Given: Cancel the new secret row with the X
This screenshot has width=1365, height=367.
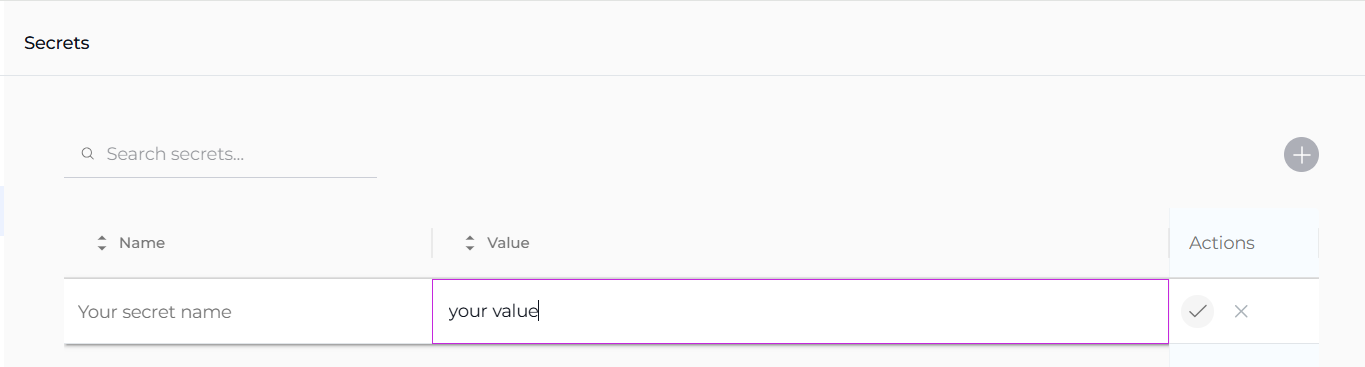Looking at the screenshot, I should [1241, 311].
